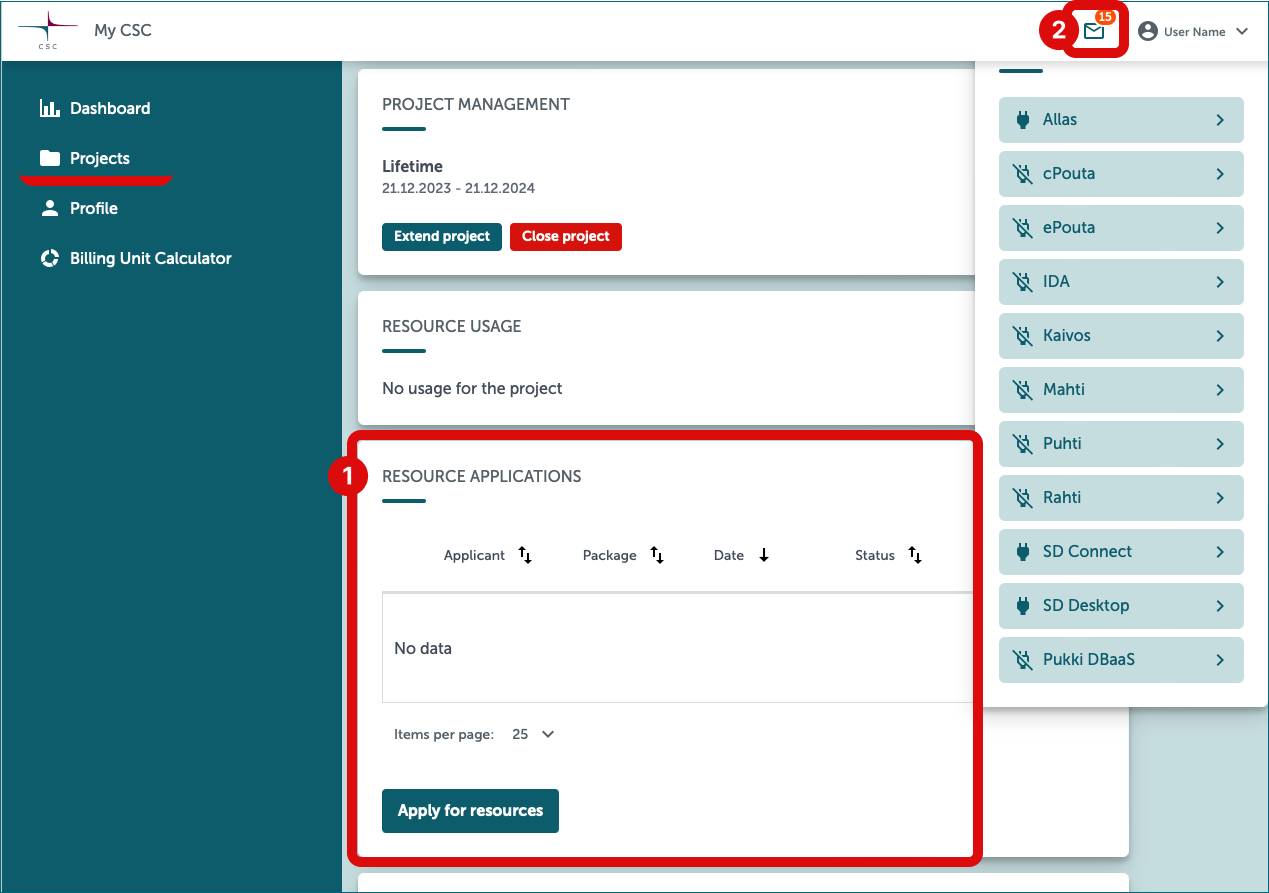Viewport: 1269px width, 893px height.
Task: Click the orange 15 notification badge
Action: (x=1105, y=17)
